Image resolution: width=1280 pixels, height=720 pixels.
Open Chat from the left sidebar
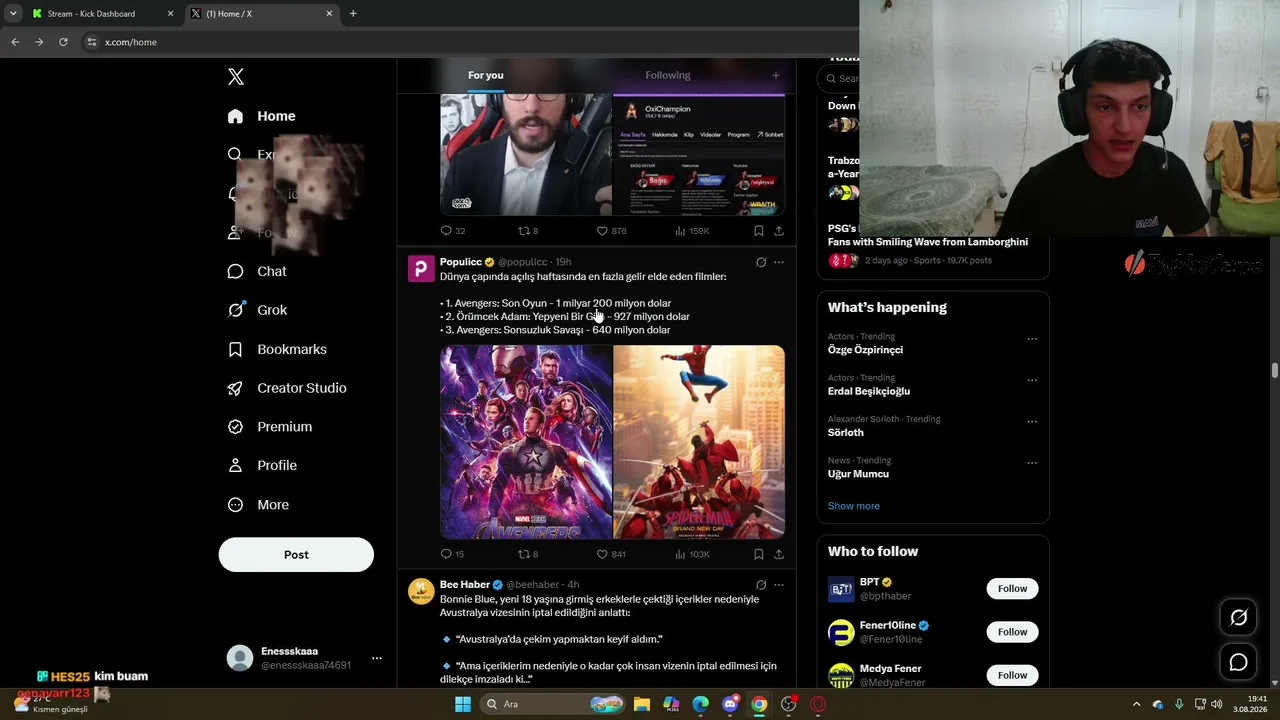(257, 271)
